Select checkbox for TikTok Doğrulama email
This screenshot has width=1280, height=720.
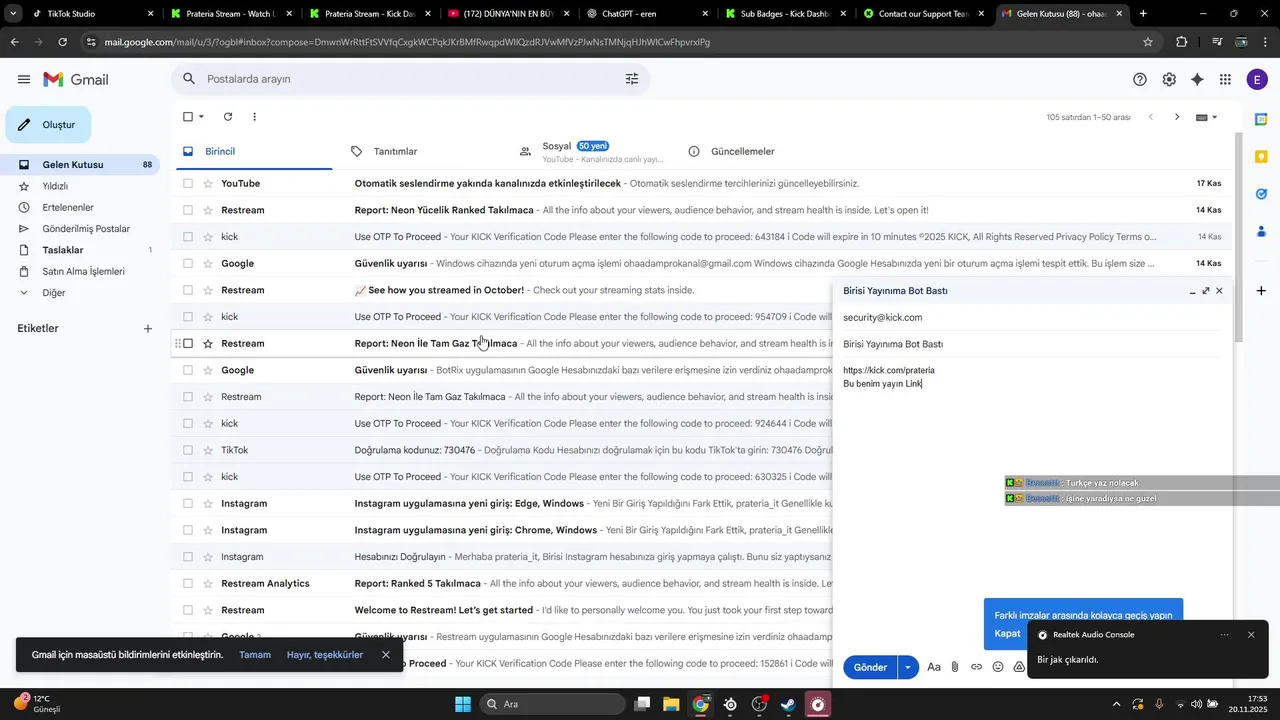188,450
